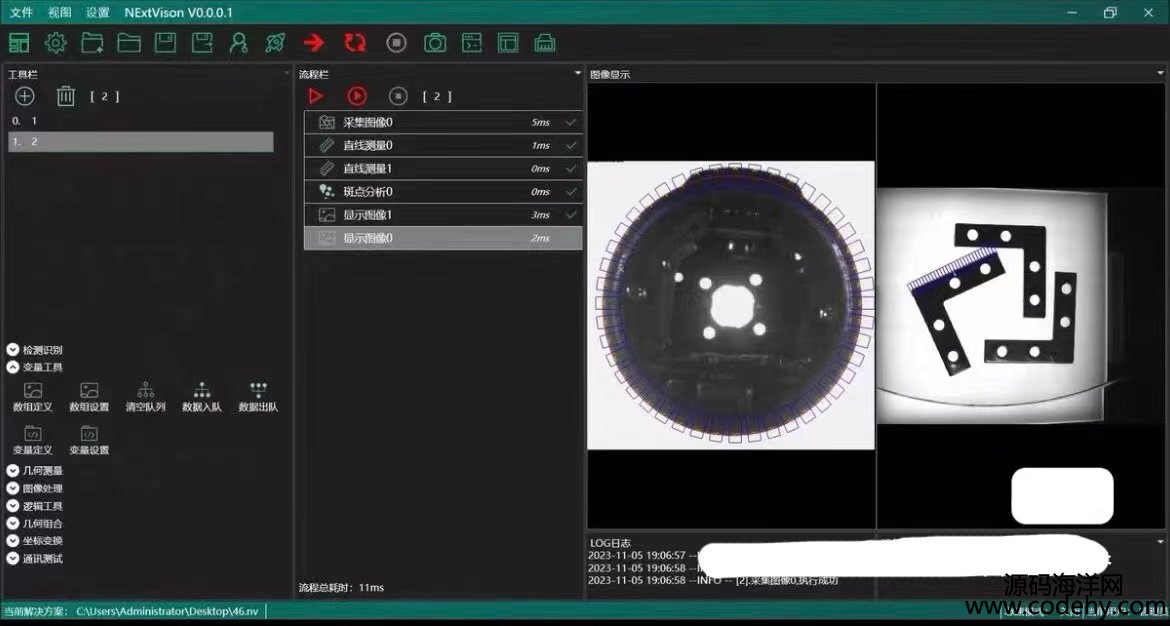Select the 变量定义 tool icon

tap(33, 441)
